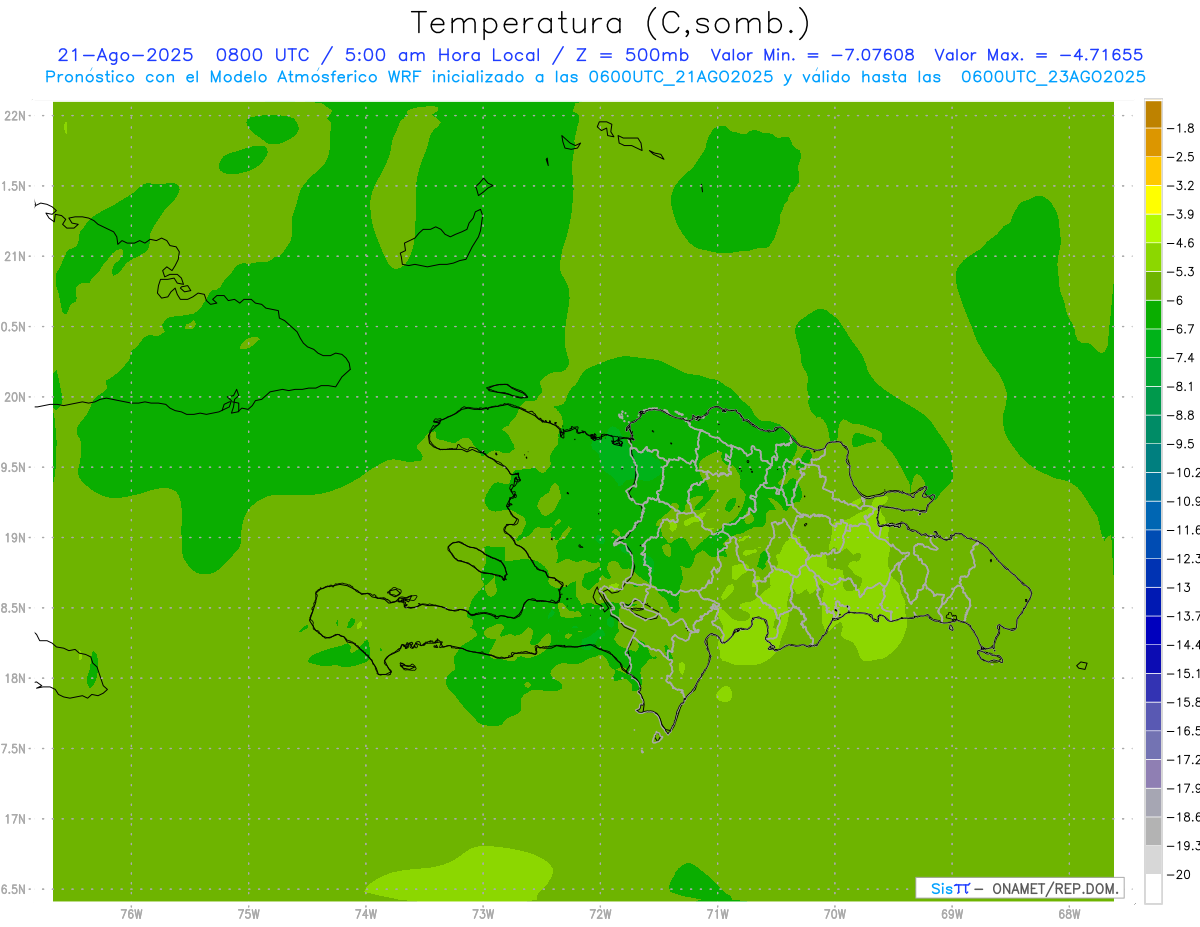Click the "17N" latitude label
Screen dimensions: 1200x927
tap(16, 820)
